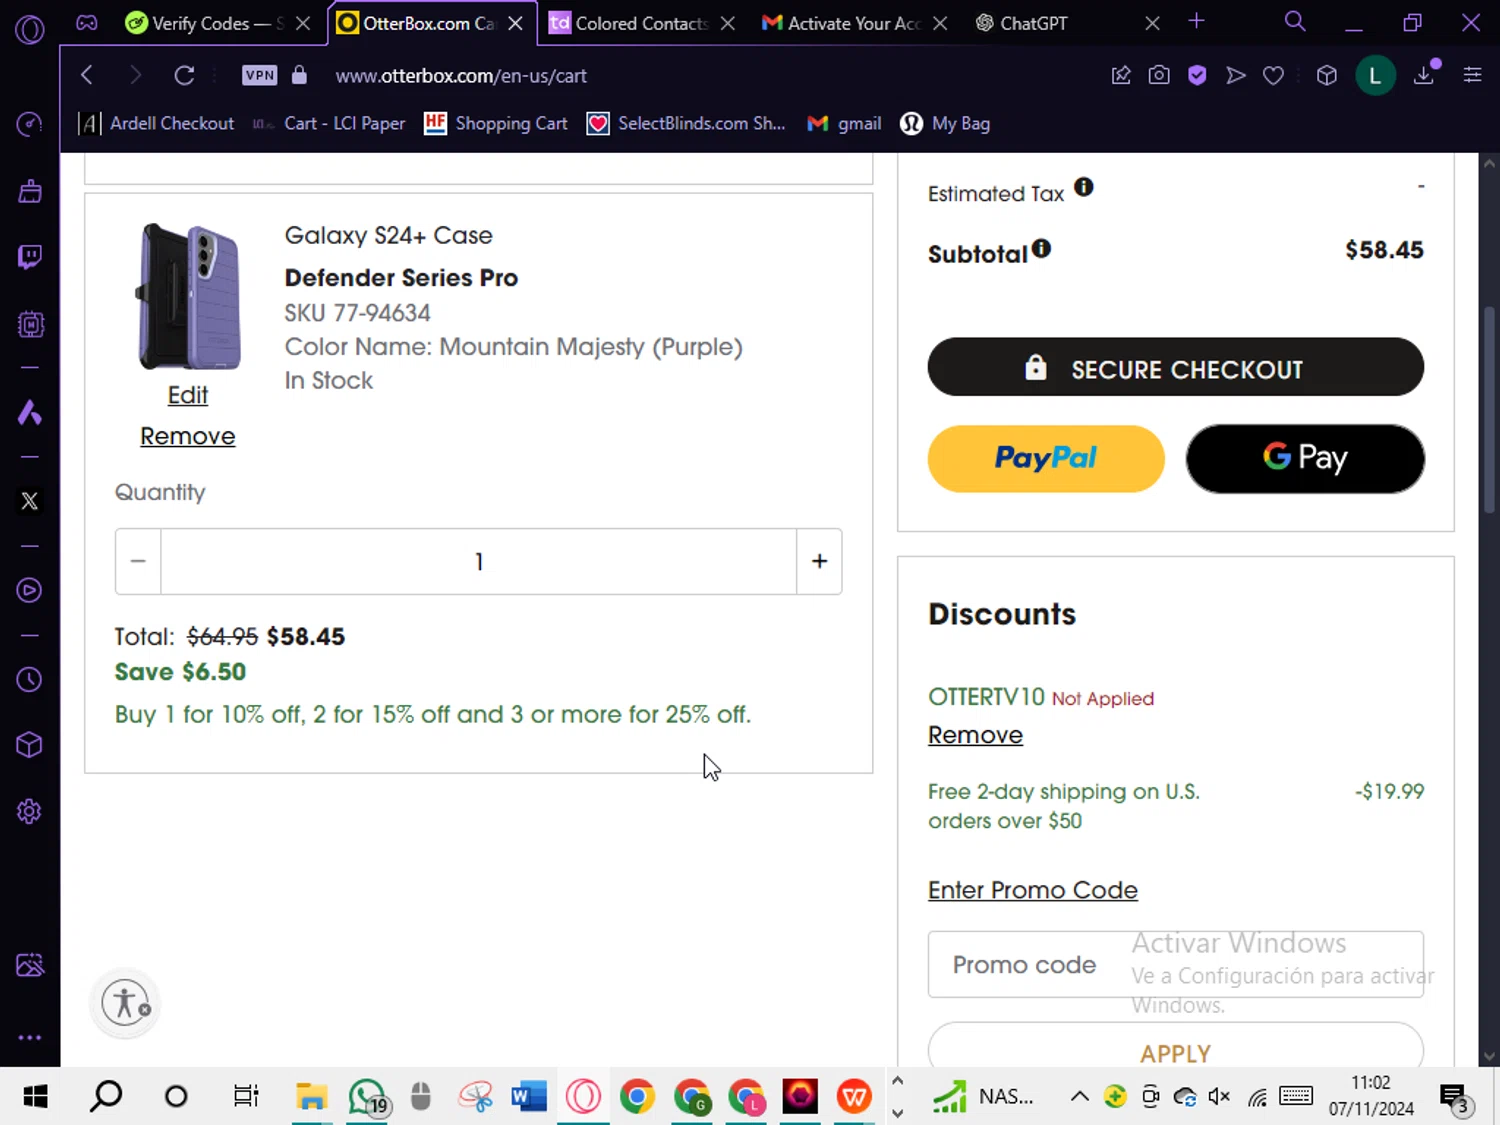Open Easy Setup menu icon

[x=1472, y=75]
